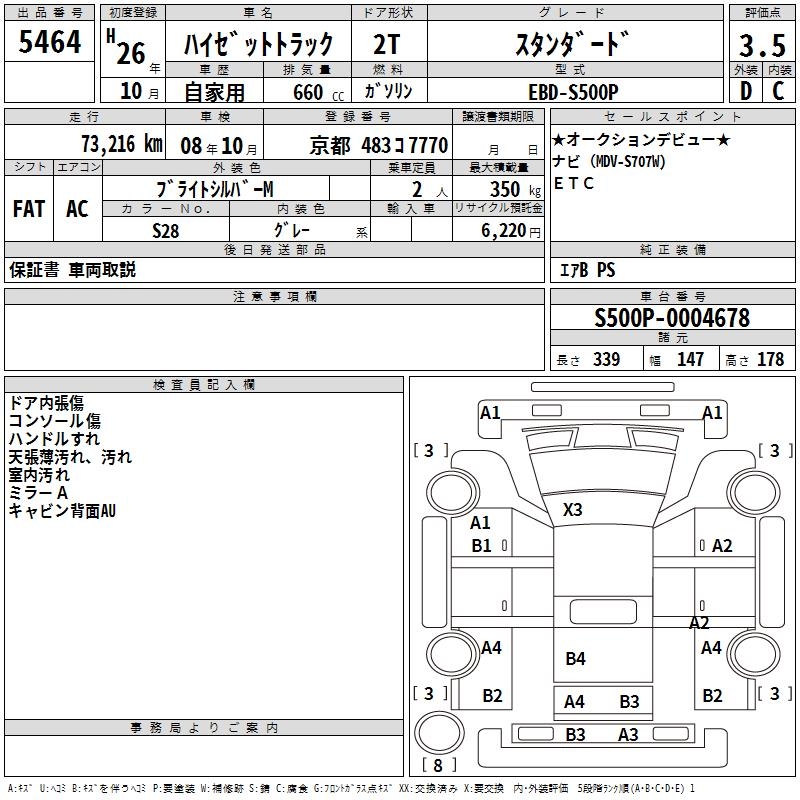Click the spare tire value [8]
Viewport: 800px width, 800px height.
438,765
